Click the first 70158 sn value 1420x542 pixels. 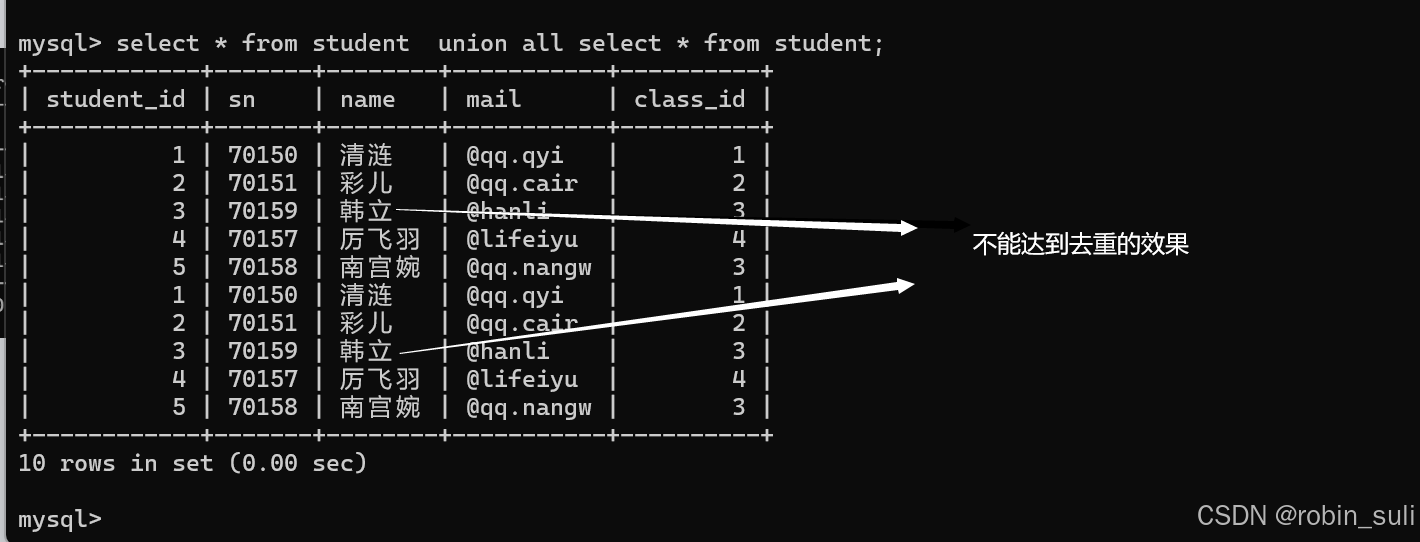pyautogui.click(x=263, y=267)
